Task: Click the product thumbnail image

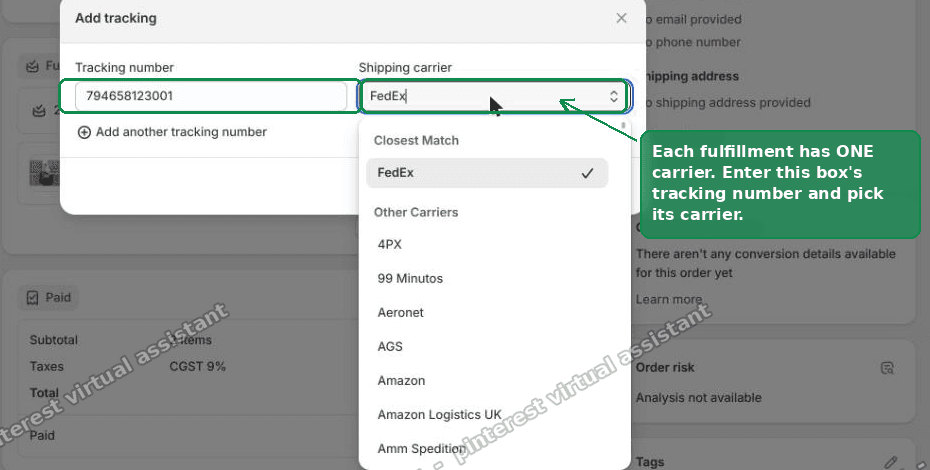Action: click(x=44, y=173)
